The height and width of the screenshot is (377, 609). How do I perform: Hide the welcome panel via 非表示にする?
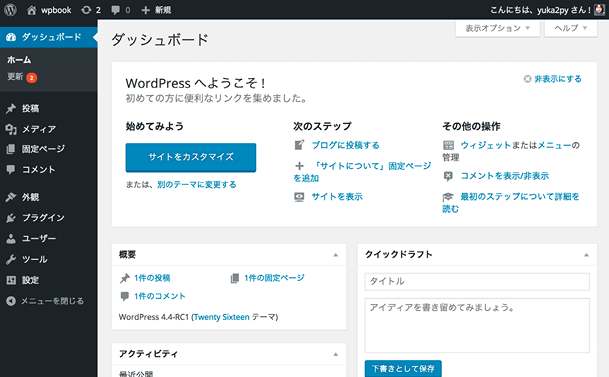coord(558,79)
